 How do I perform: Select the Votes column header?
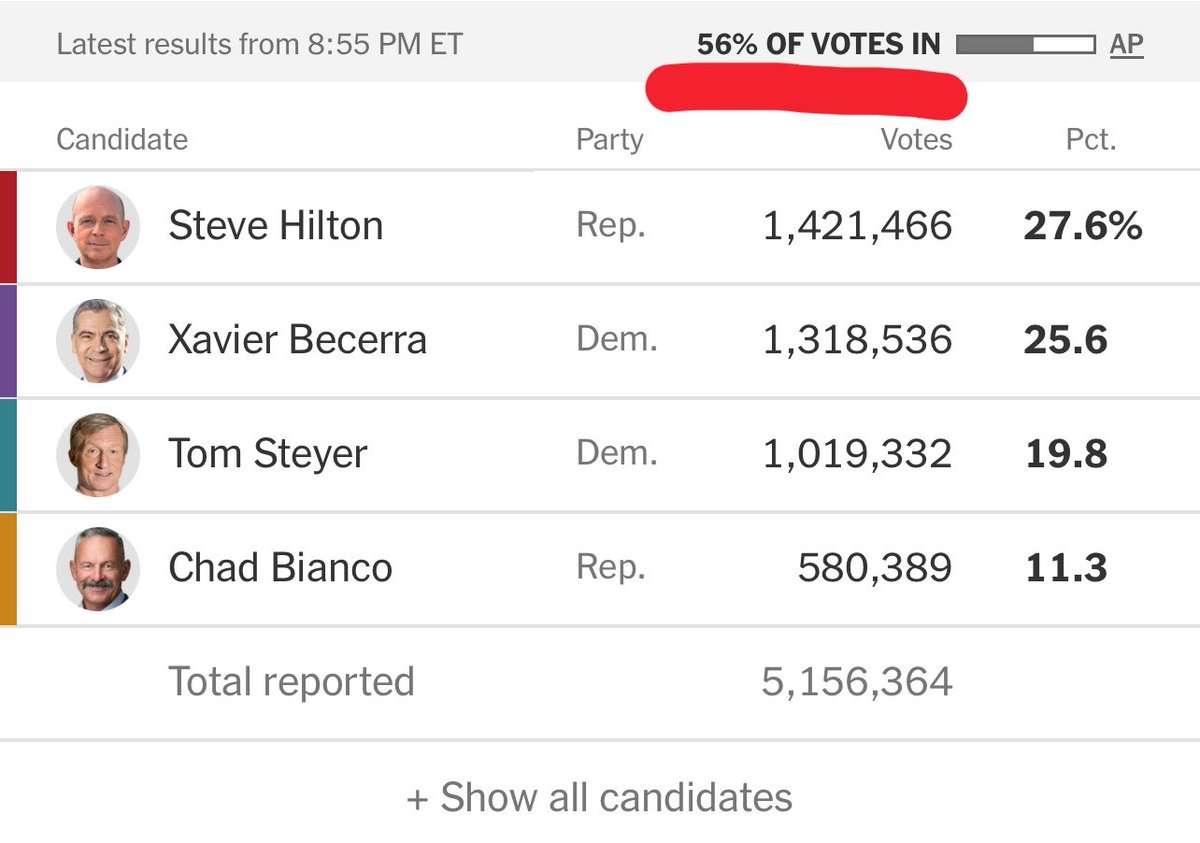tap(916, 139)
